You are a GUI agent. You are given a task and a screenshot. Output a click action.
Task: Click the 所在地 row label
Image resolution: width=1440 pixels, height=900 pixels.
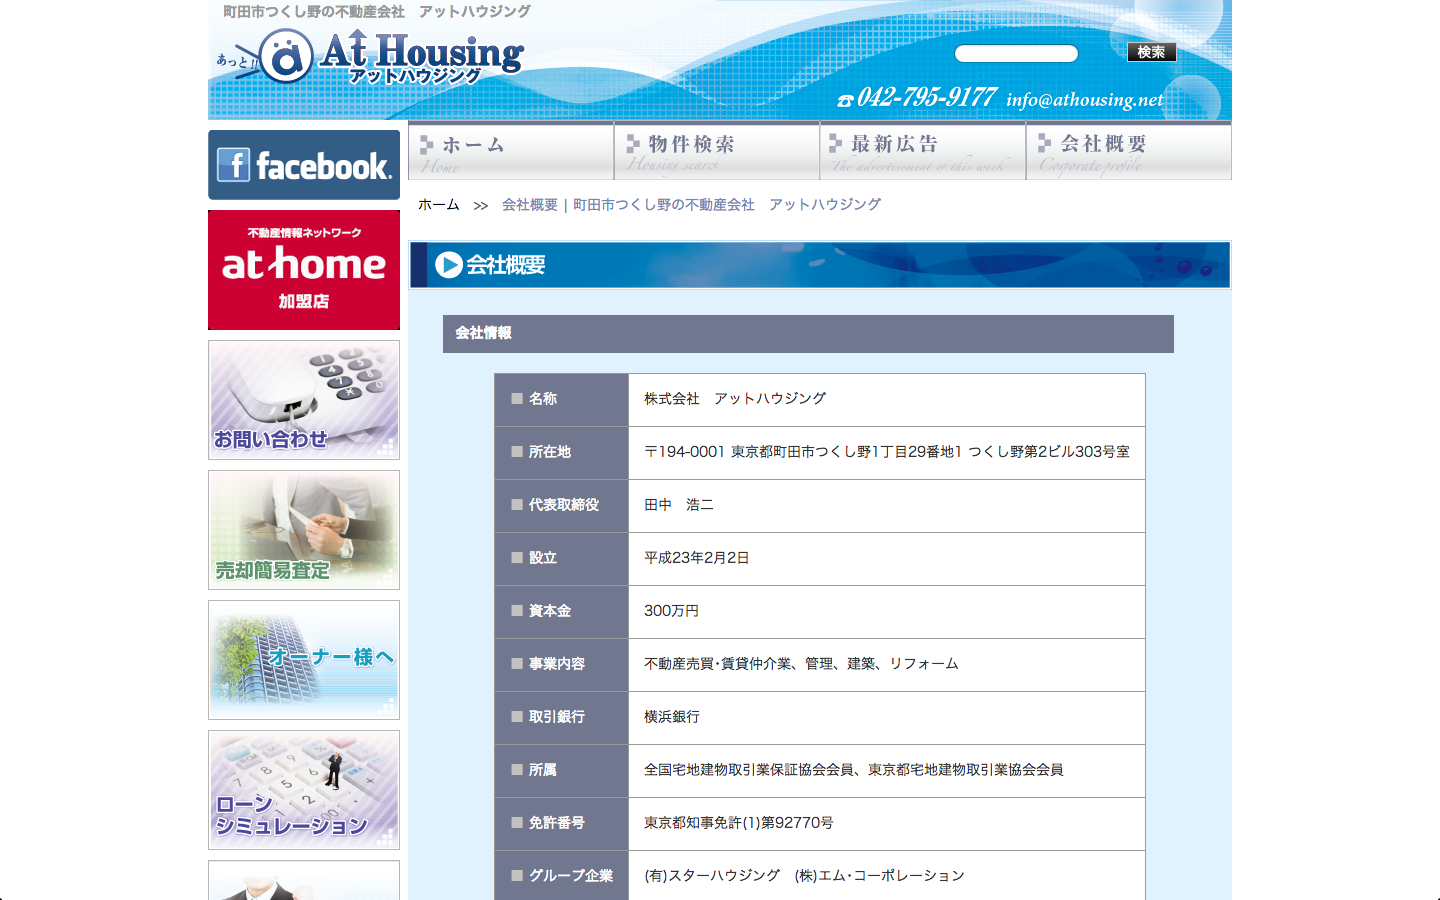tap(550, 452)
